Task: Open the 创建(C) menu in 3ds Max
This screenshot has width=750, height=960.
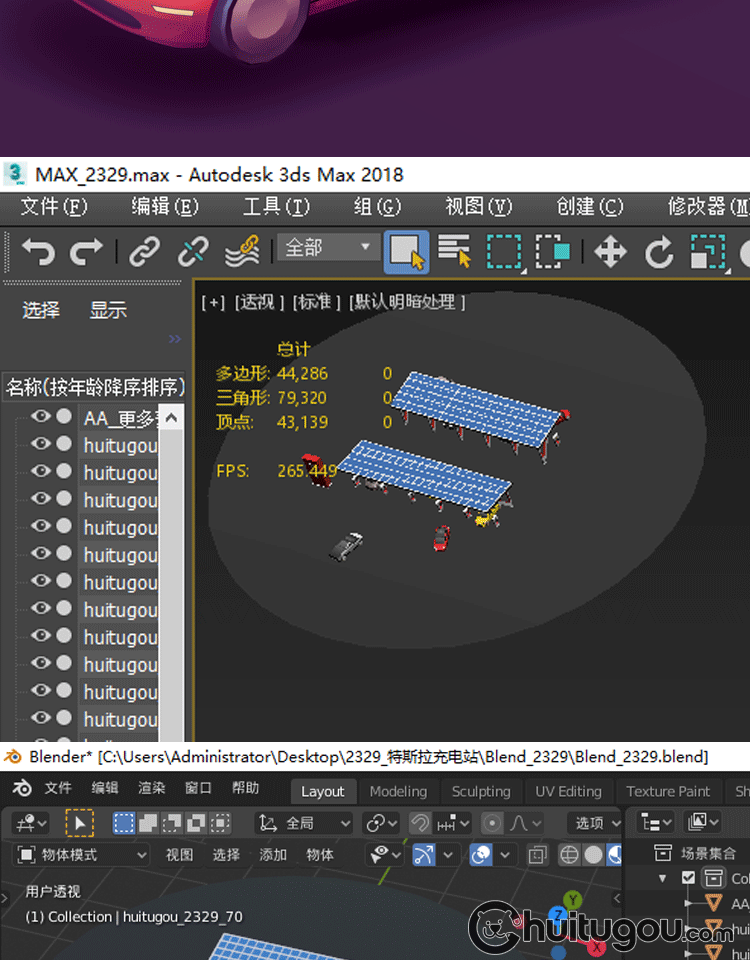Action: point(590,206)
